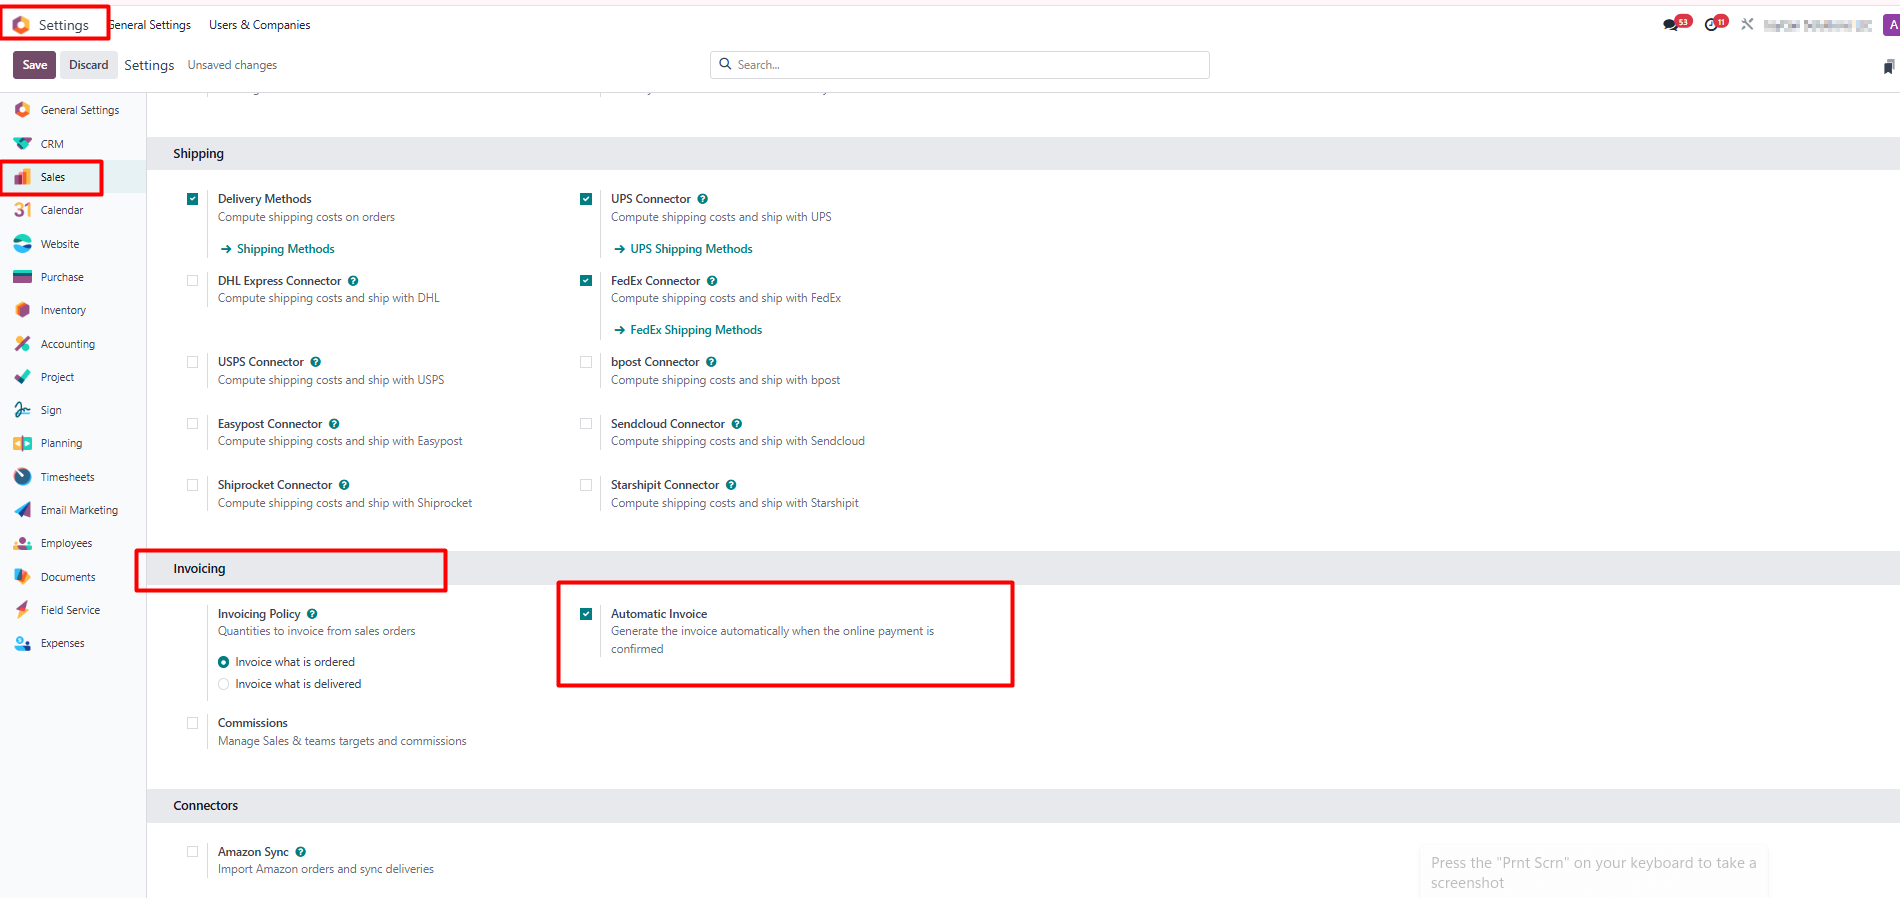Enable the bpost Connector checkbox

[x=586, y=362]
